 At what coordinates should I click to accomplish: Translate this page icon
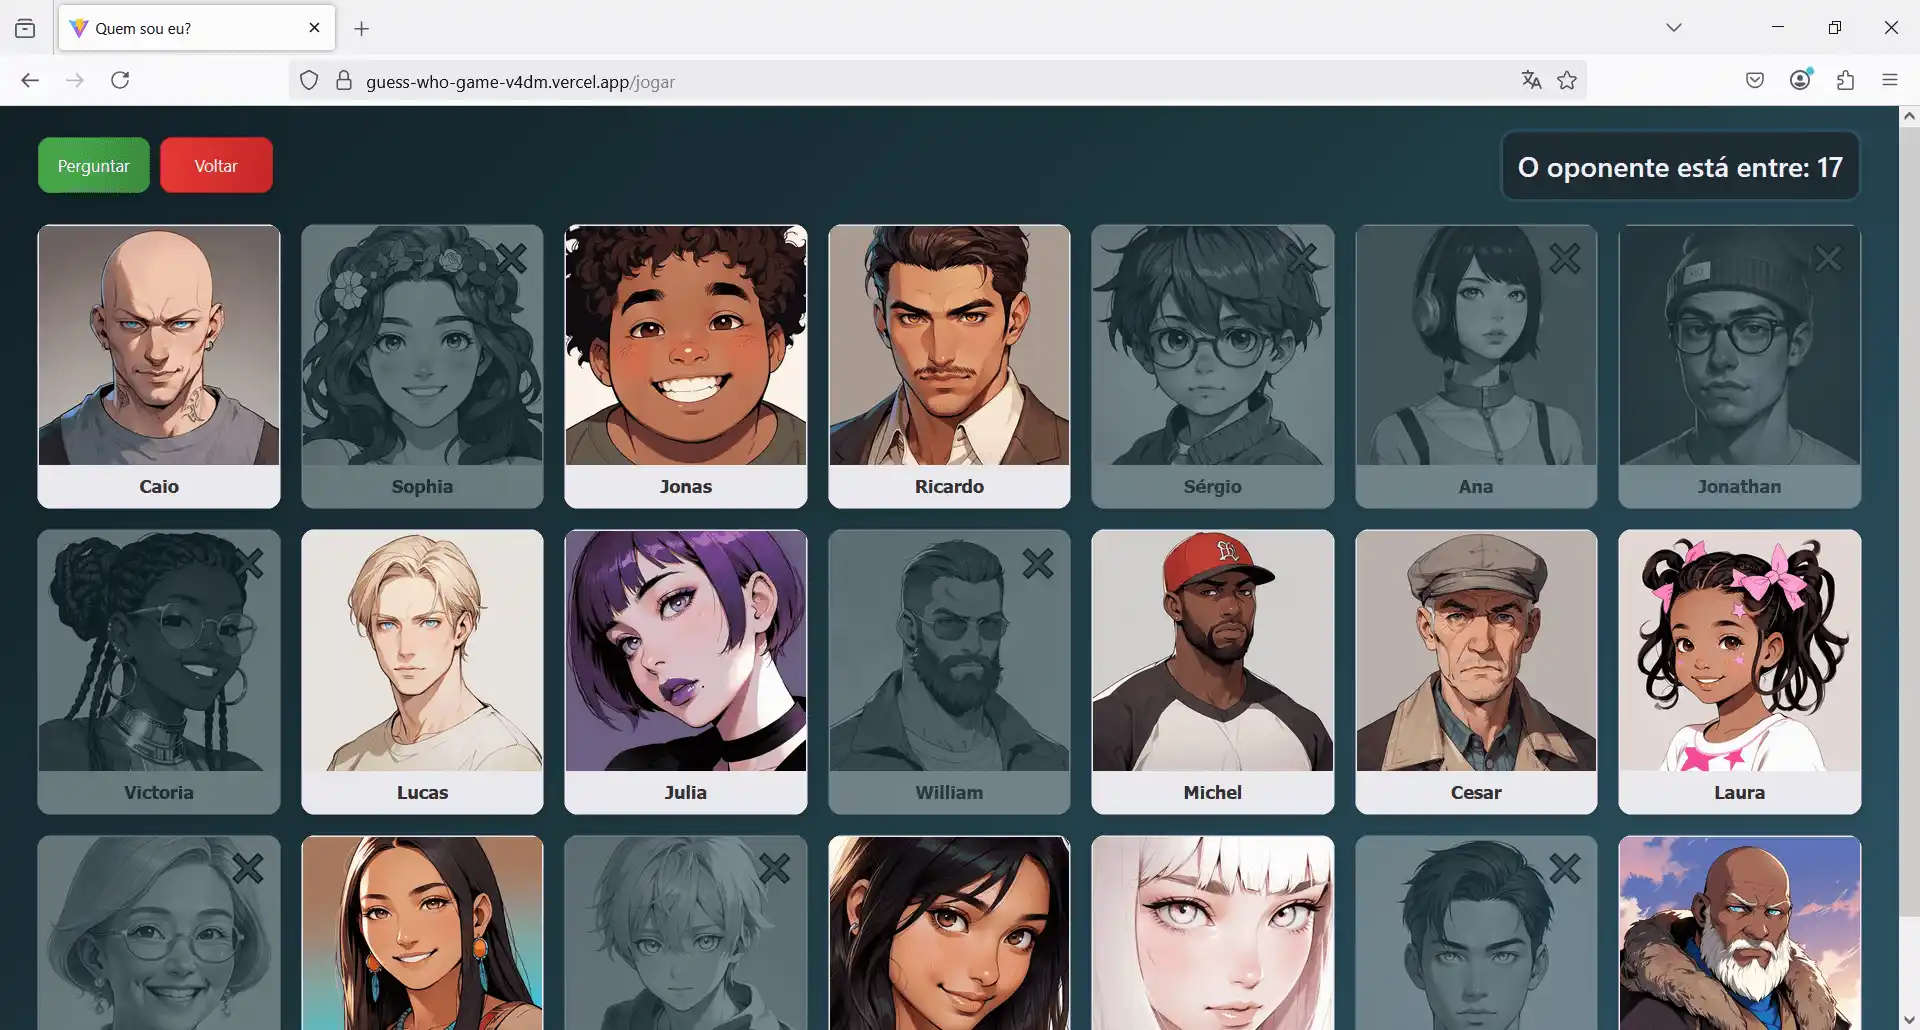click(1531, 80)
